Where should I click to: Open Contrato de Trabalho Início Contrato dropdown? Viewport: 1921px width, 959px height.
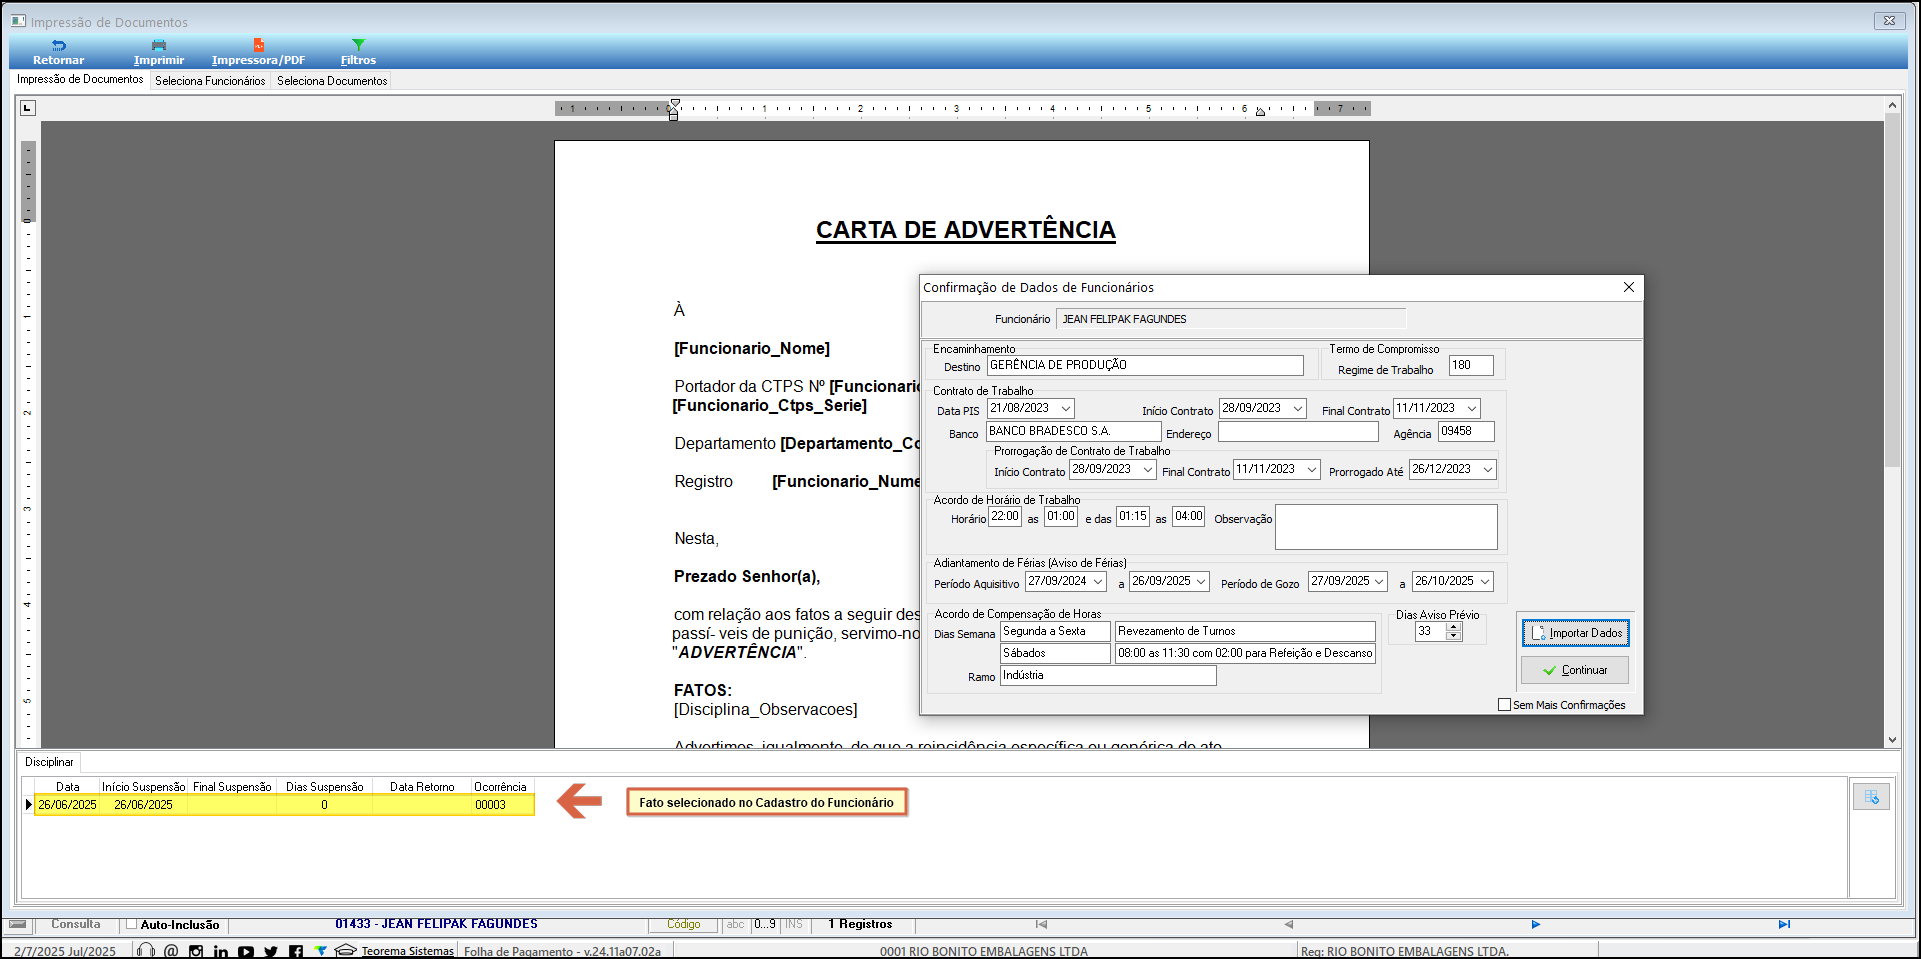pyautogui.click(x=1298, y=408)
